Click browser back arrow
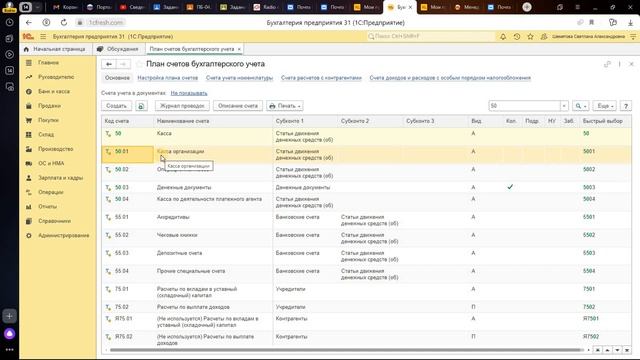The width and height of the screenshot is (640, 360). pos(29,22)
